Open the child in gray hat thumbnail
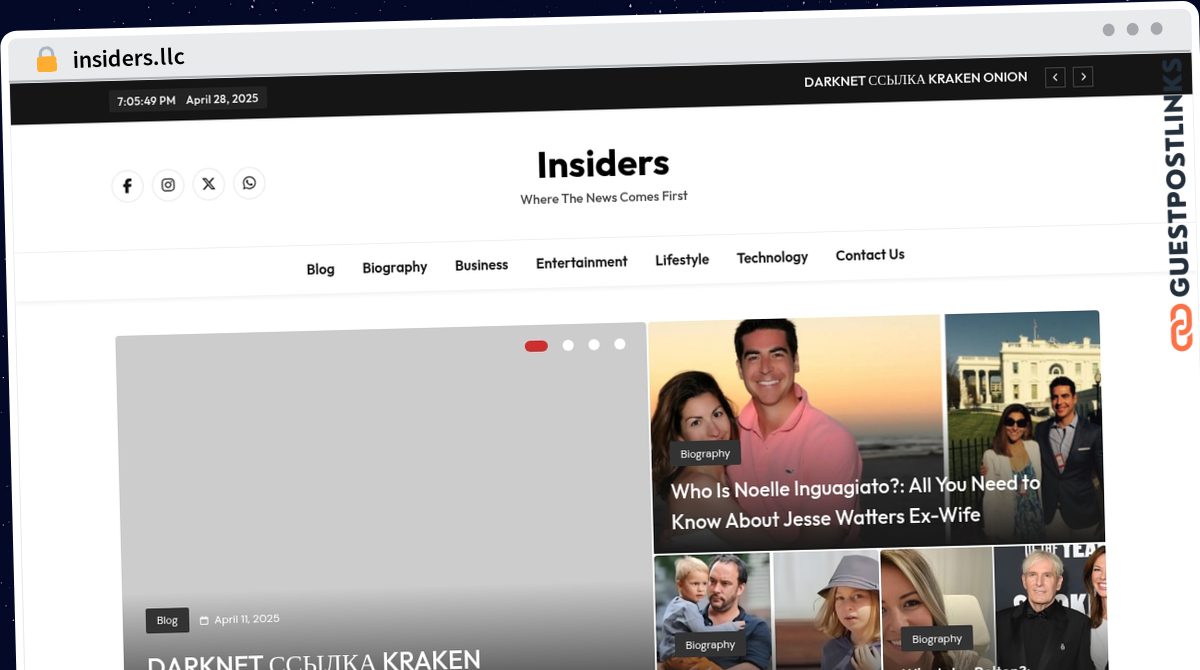This screenshot has width=1200, height=670. point(826,609)
